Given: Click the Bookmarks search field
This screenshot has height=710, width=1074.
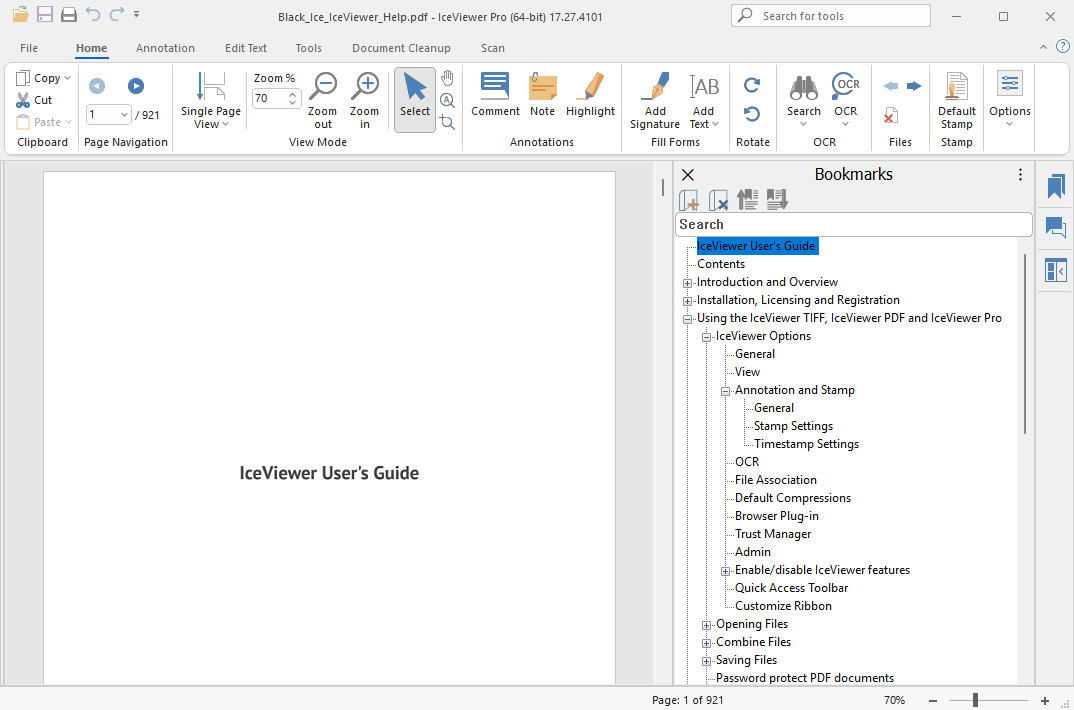Looking at the screenshot, I should coord(853,225).
